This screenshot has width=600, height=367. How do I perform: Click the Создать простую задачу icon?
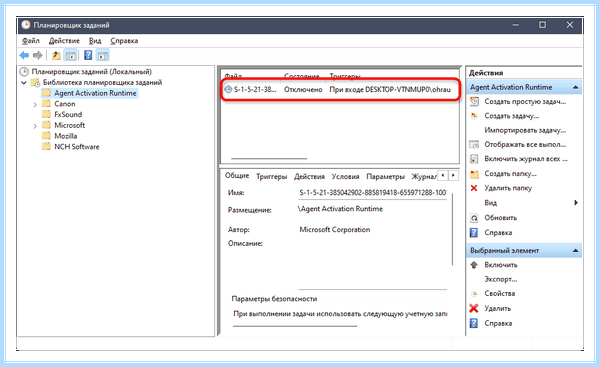(x=474, y=101)
